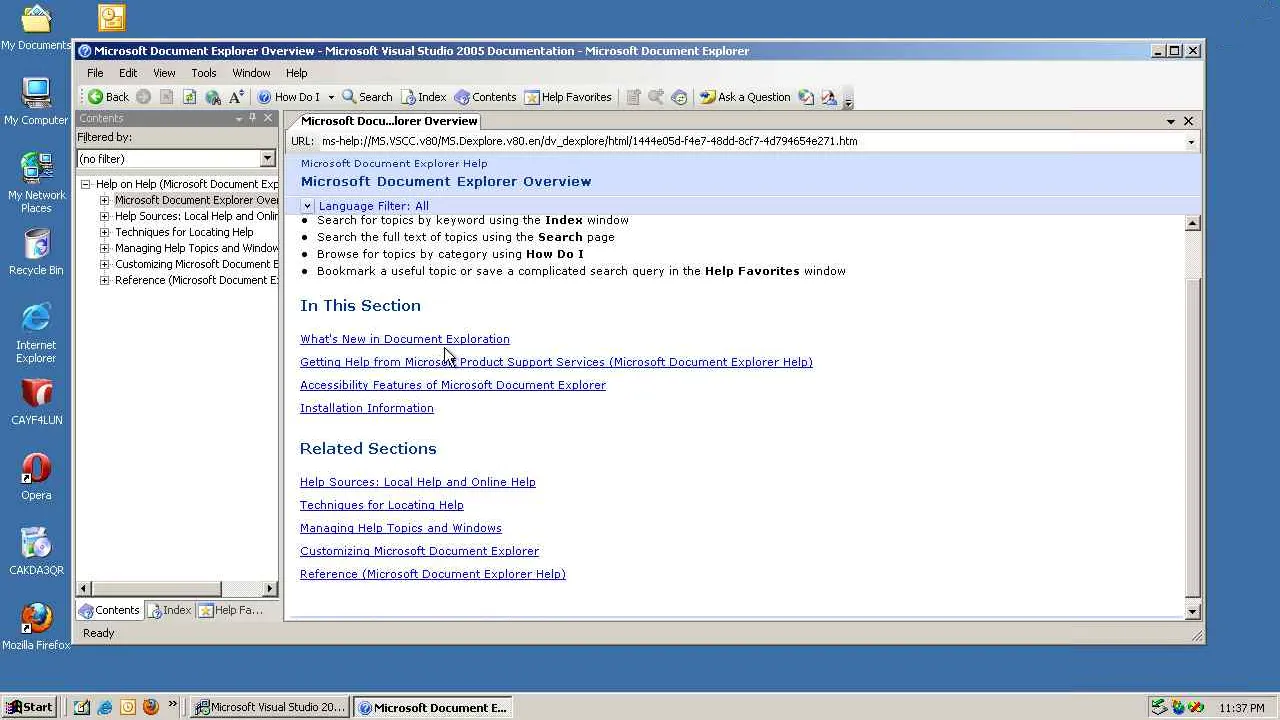Image resolution: width=1280 pixels, height=720 pixels.
Task: Open the URL dropdown arrow
Action: 1191,142
